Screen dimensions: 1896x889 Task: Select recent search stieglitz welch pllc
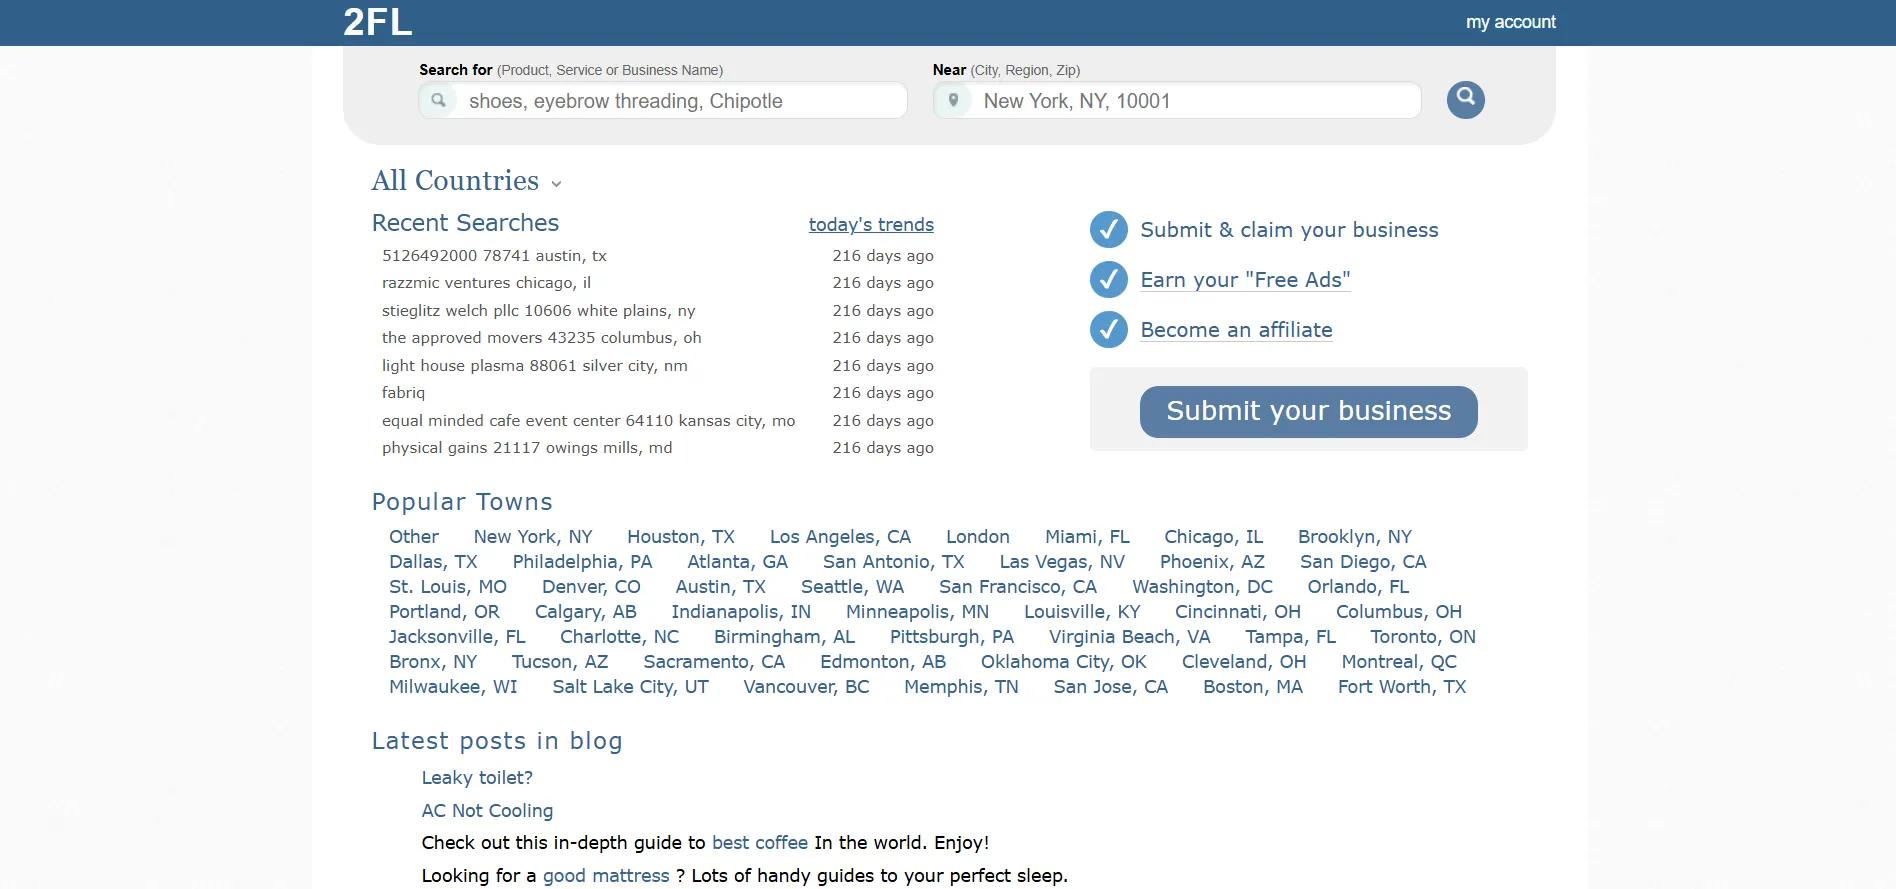[538, 311]
